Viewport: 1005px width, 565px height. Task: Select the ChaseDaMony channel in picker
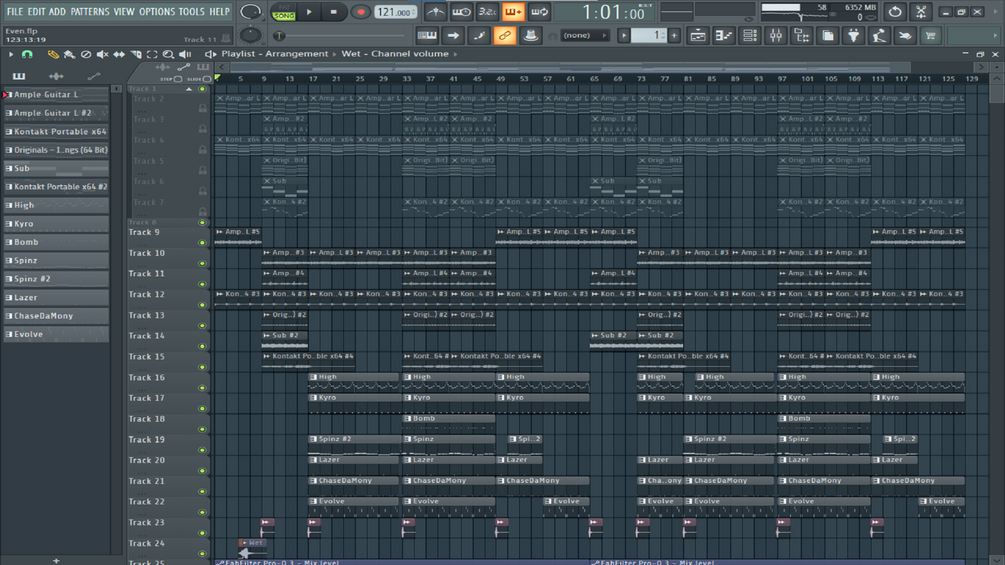click(x=56, y=316)
